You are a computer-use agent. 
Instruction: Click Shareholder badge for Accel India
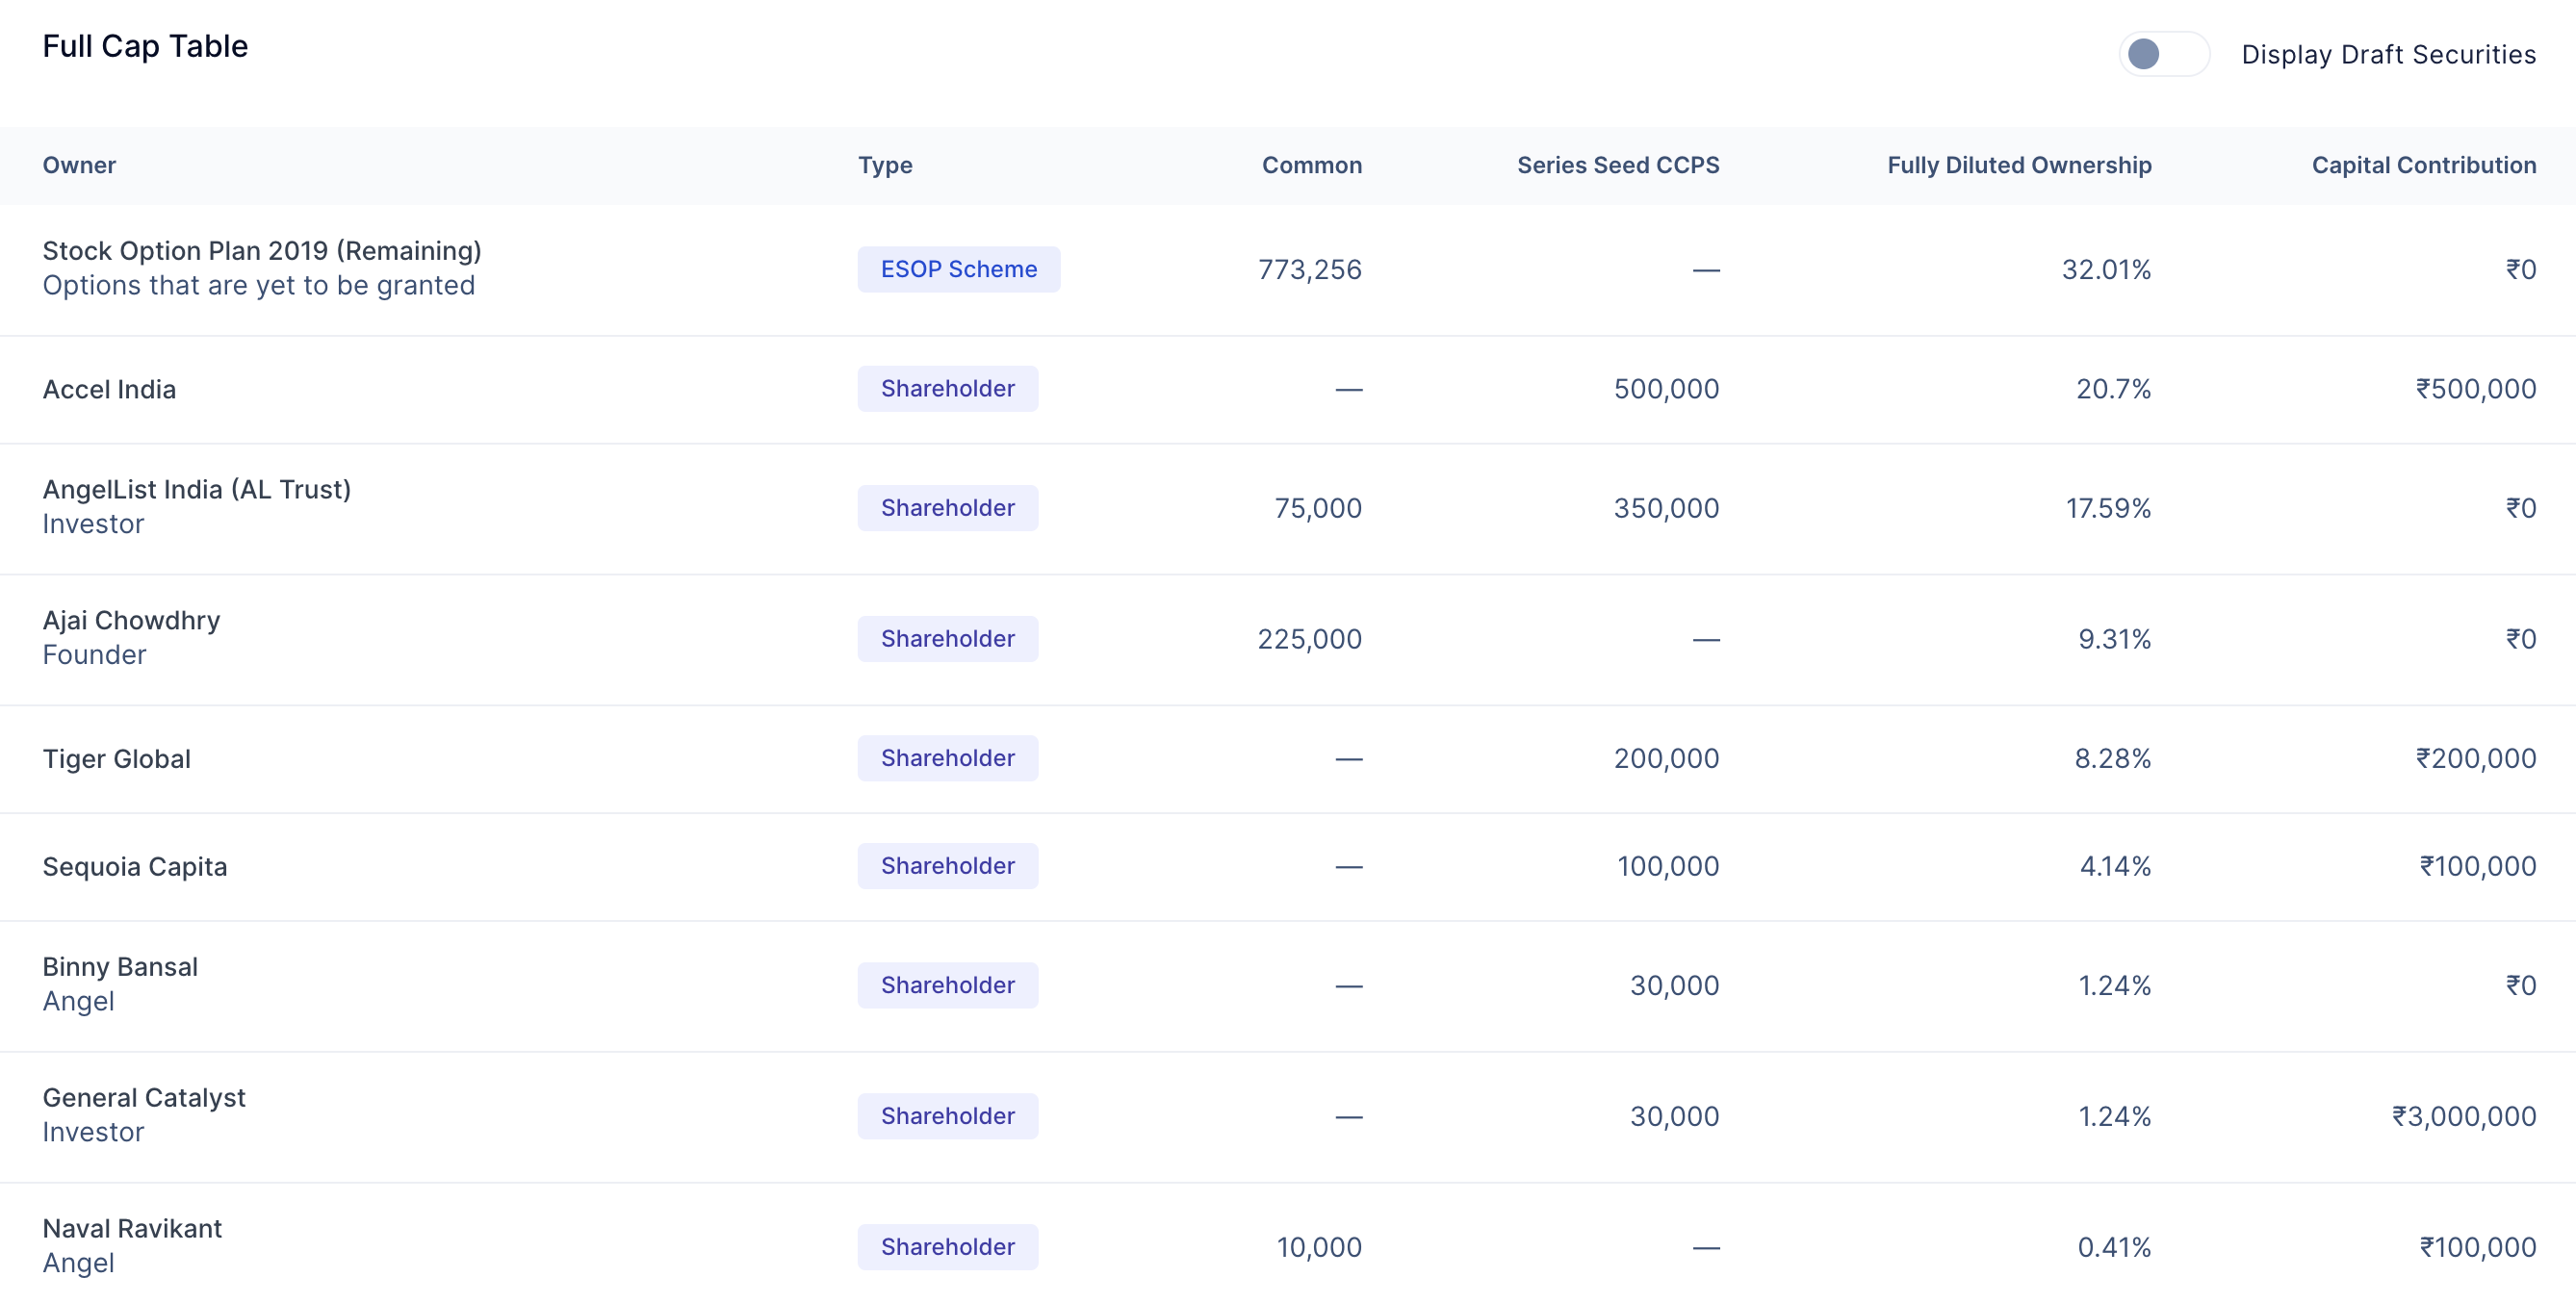point(947,389)
